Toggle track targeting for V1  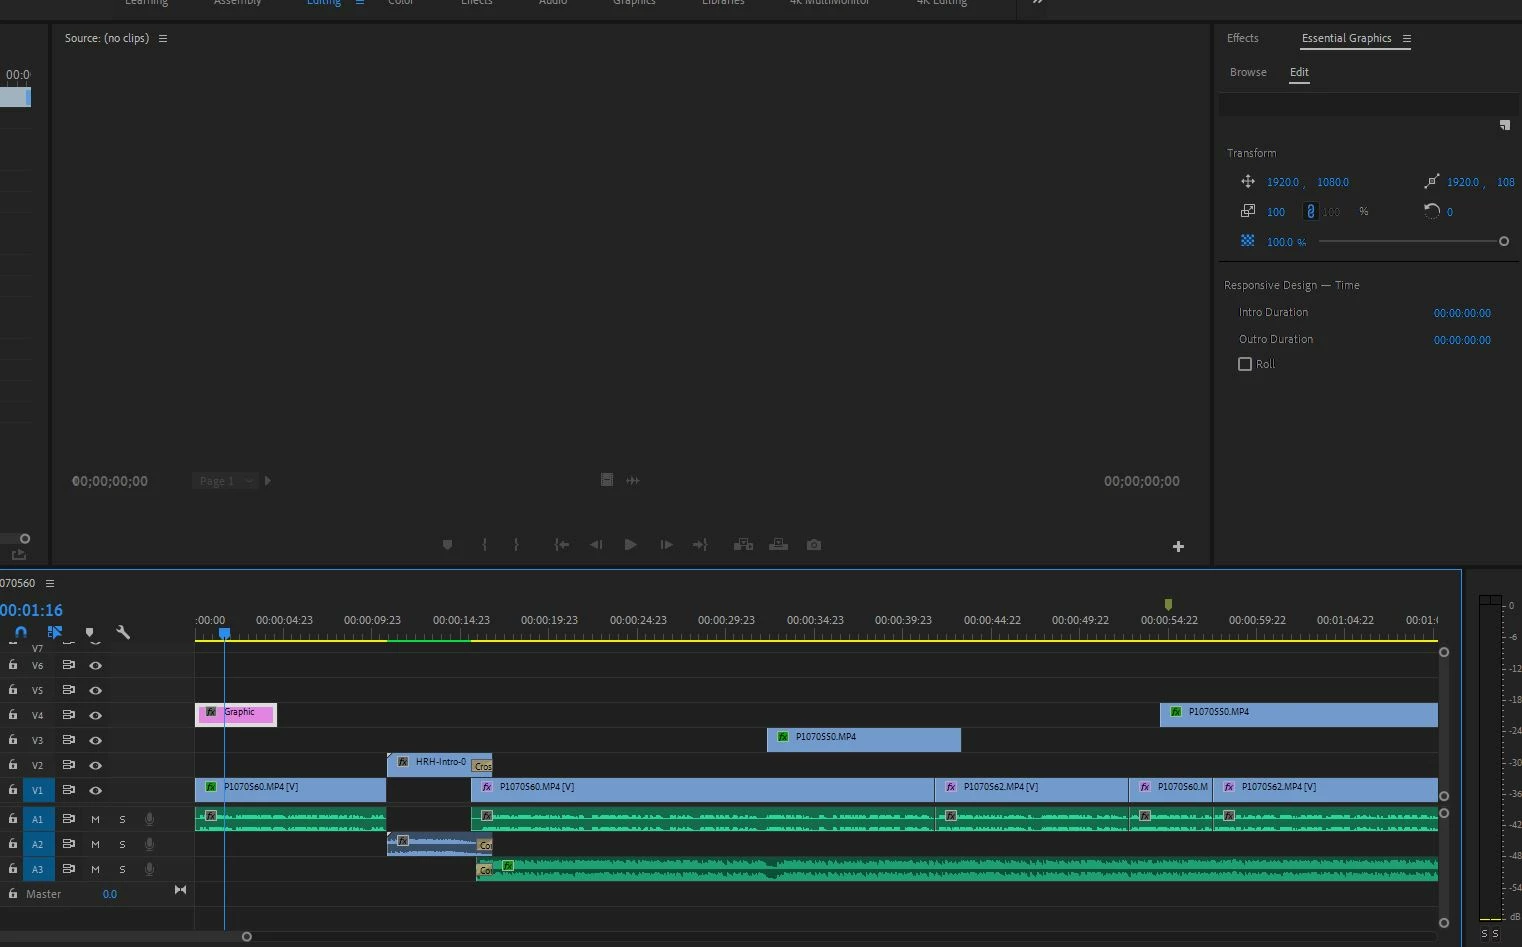[38, 790]
